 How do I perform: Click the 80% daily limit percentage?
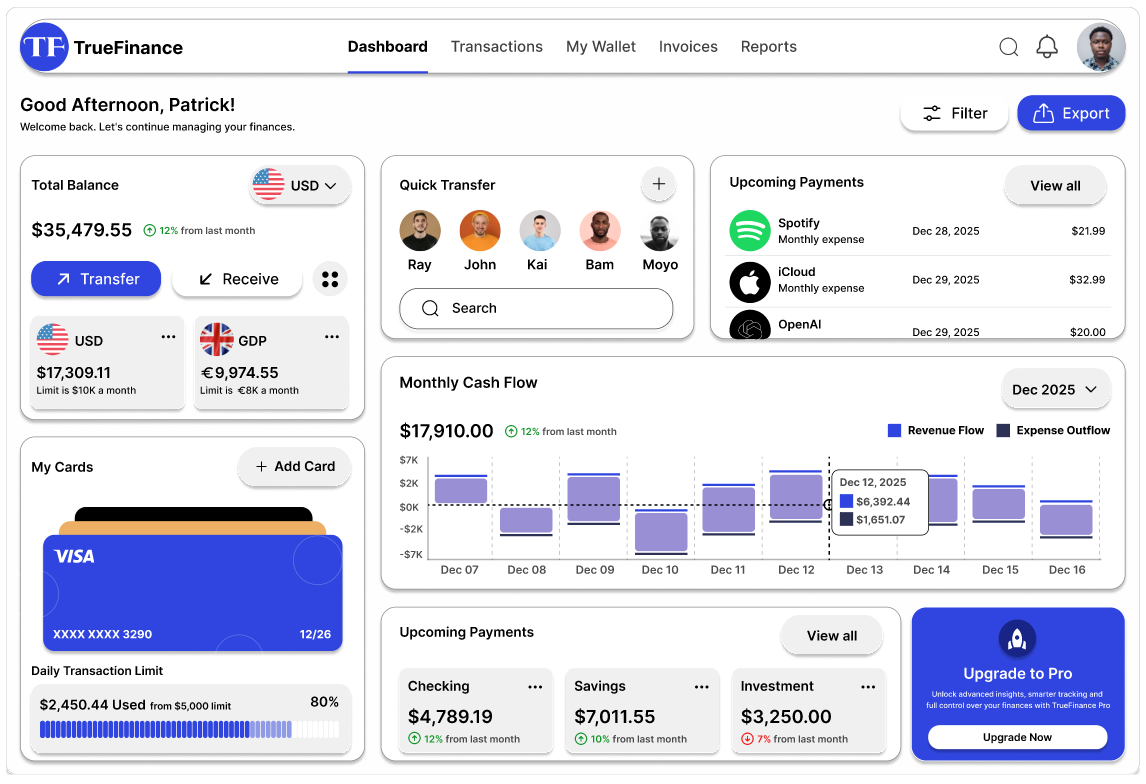coord(325,702)
